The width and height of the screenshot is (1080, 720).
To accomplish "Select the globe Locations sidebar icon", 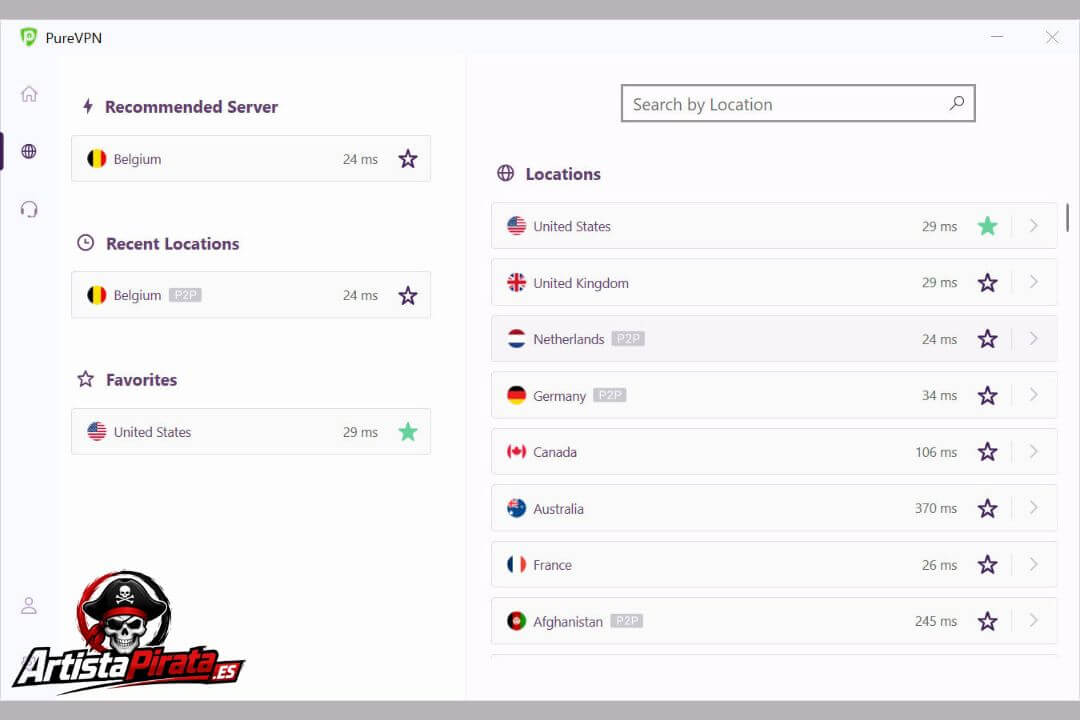I will click(x=29, y=151).
